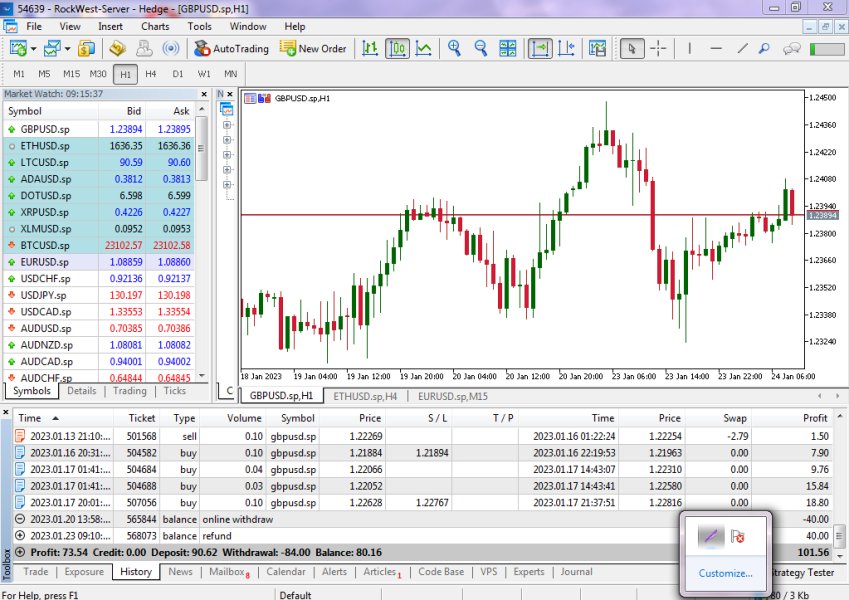849x600 pixels.
Task: Zoom out on the chart
Action: pyautogui.click(x=481, y=49)
